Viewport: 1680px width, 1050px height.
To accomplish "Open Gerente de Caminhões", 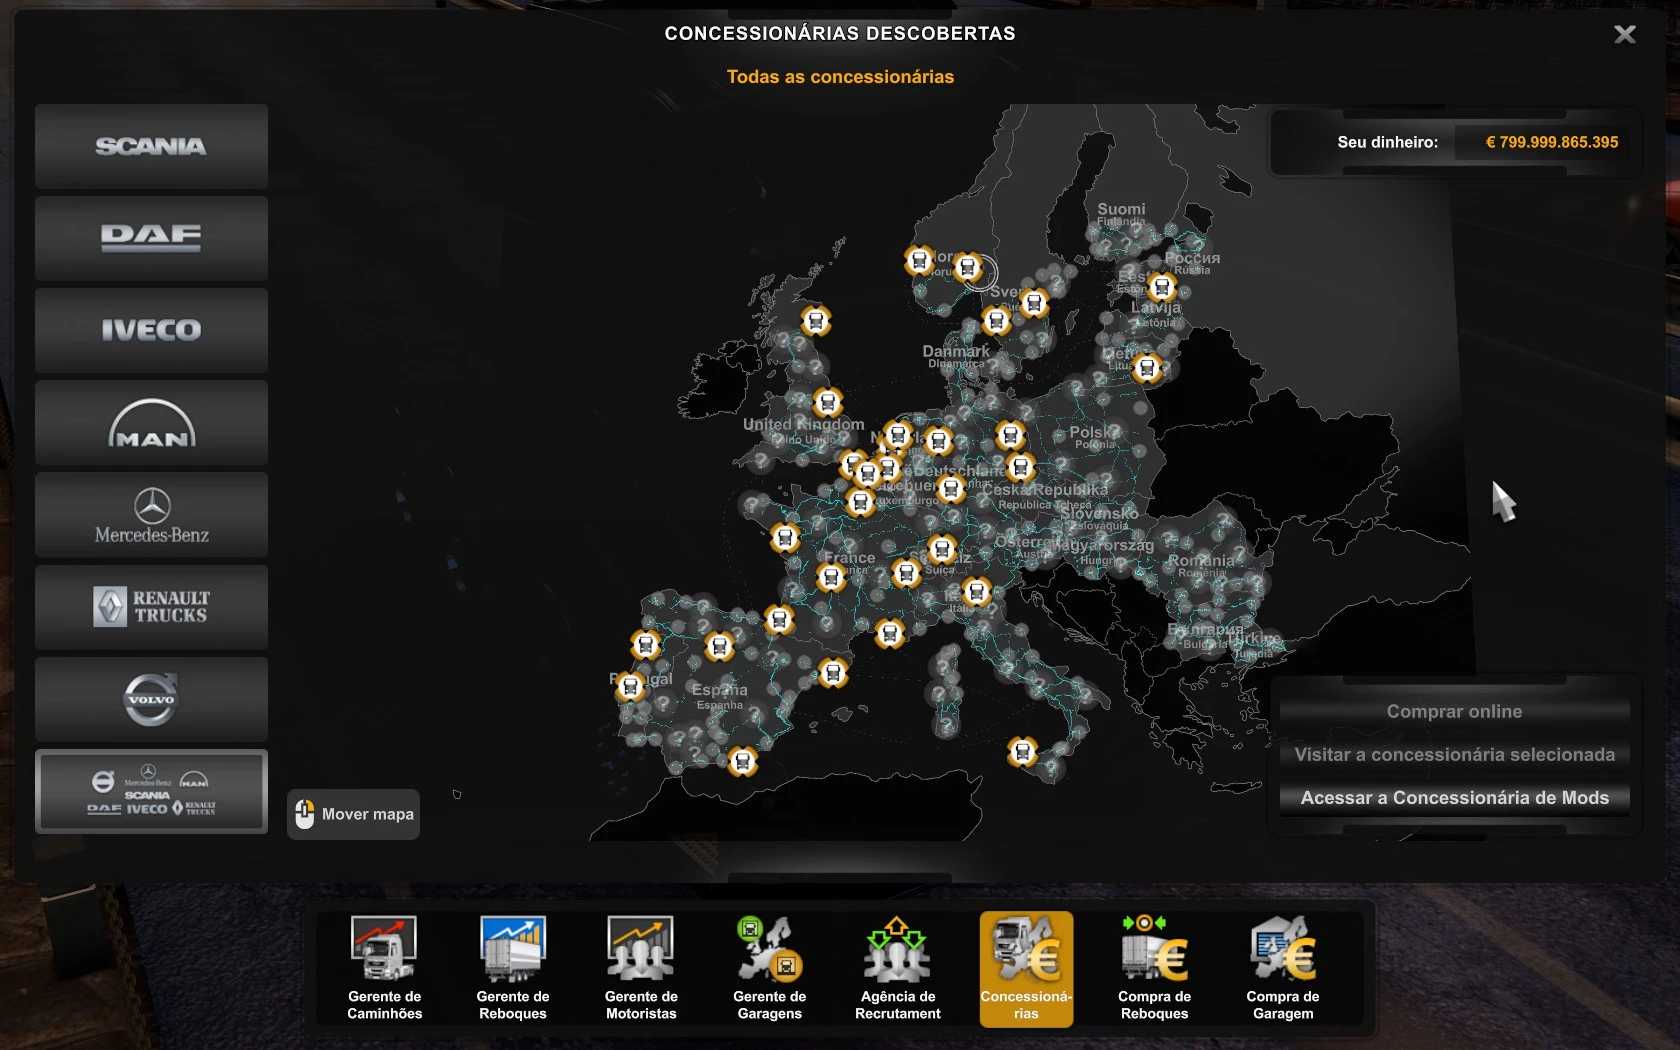I will pyautogui.click(x=385, y=967).
